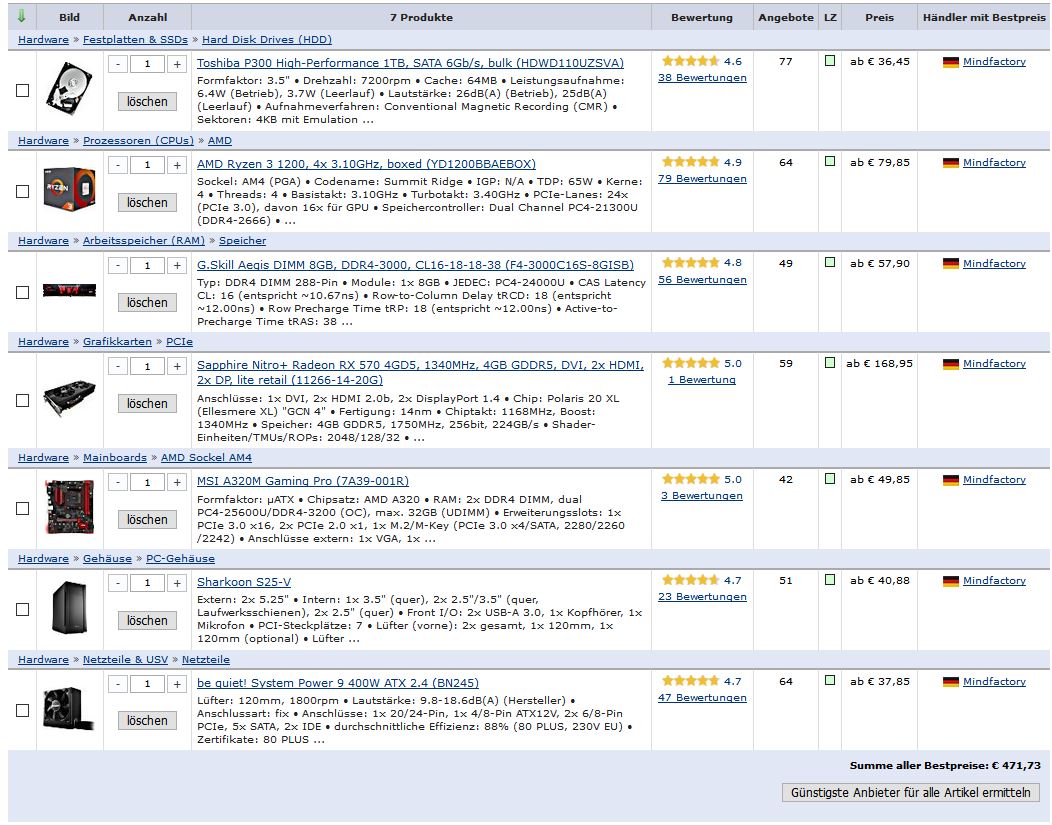Increase quantity of be quiet! System Power 9
1052x825 pixels.
(x=177, y=684)
